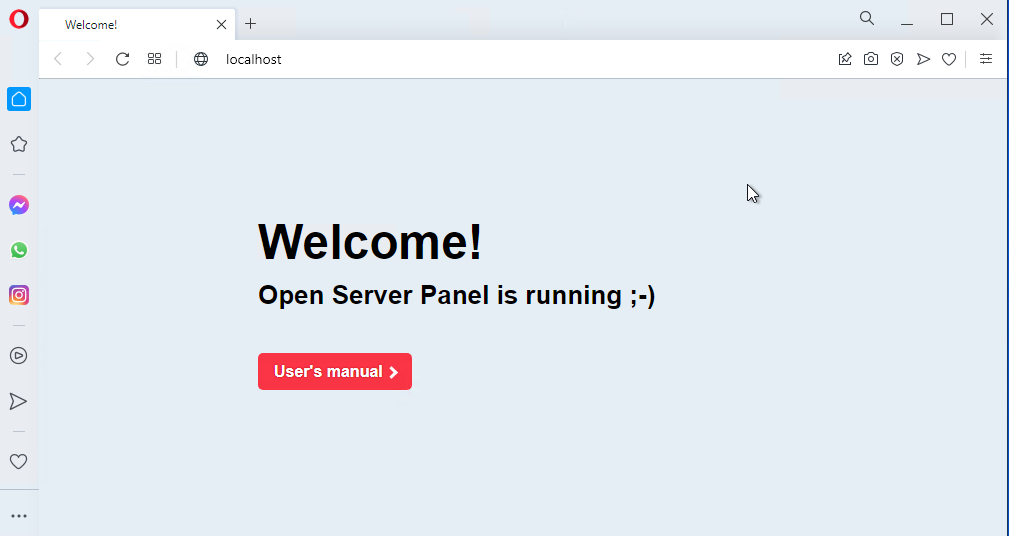
Task: Open the Opera main menu logo
Action: (19, 19)
